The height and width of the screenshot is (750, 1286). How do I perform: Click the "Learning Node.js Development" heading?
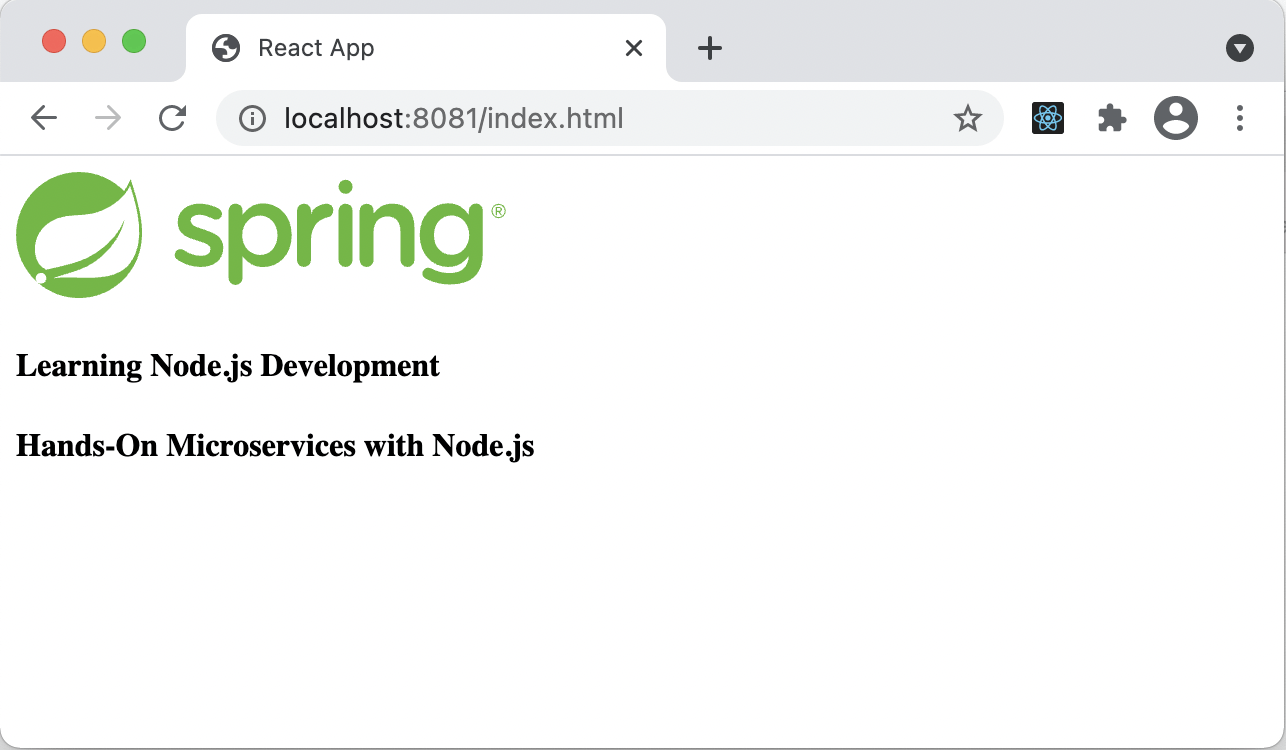(228, 366)
